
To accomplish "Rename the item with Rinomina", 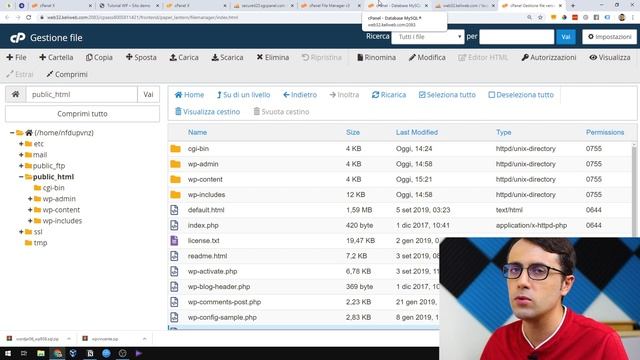I will (x=376, y=58).
